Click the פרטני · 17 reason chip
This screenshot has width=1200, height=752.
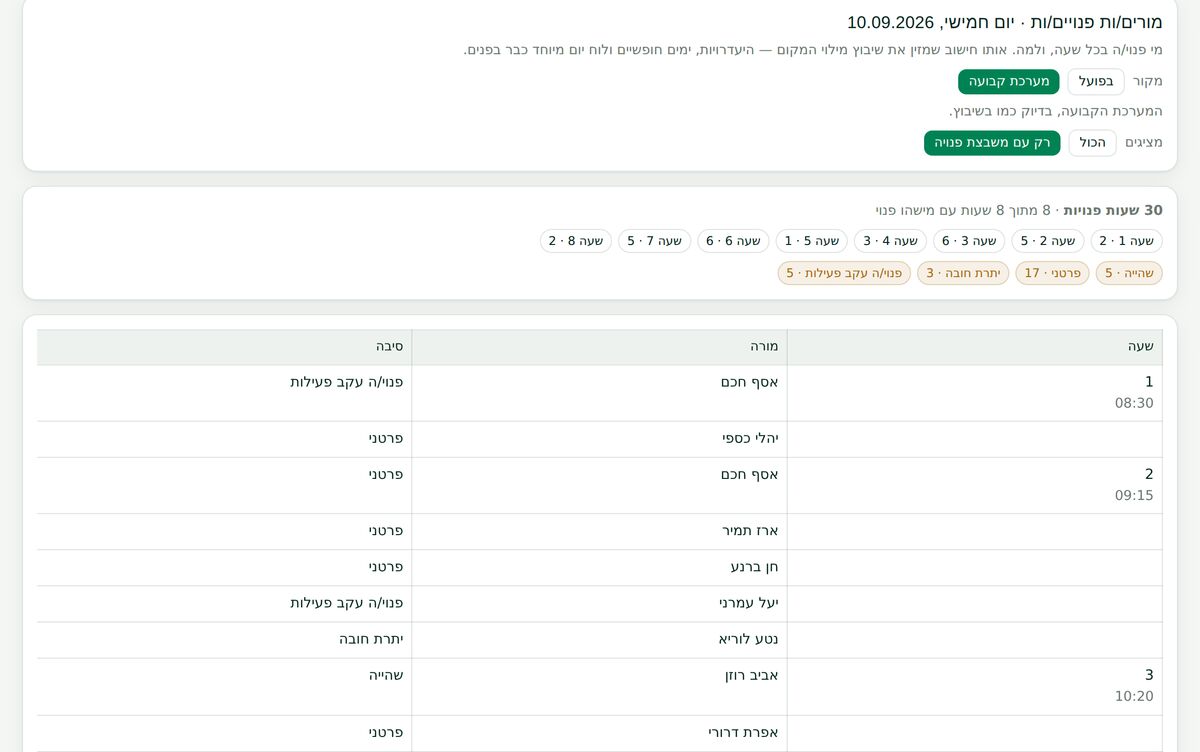[1053, 273]
